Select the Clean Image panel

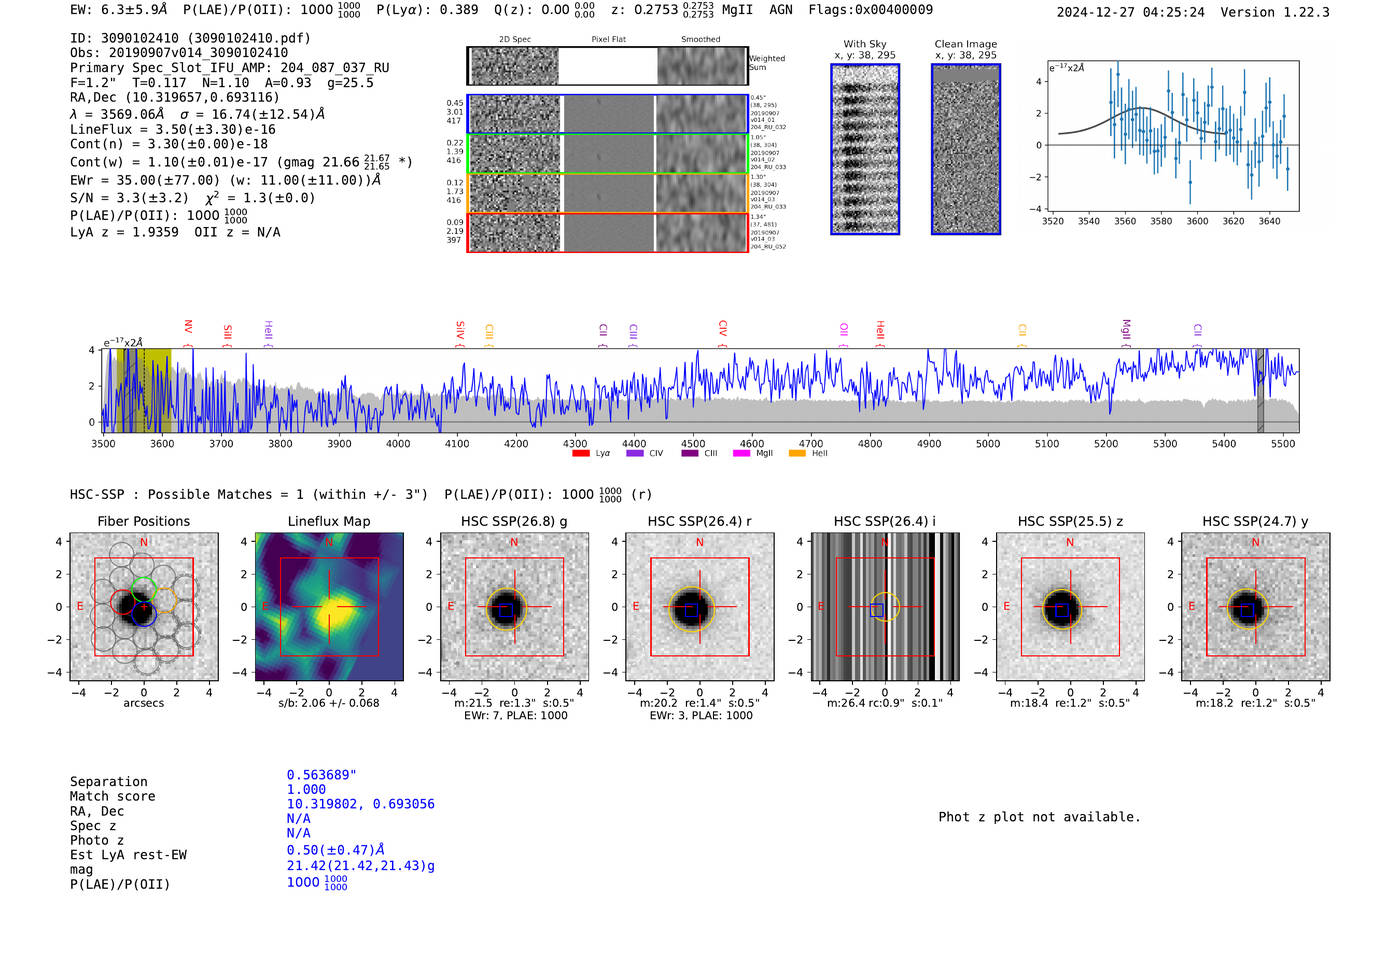(x=966, y=149)
